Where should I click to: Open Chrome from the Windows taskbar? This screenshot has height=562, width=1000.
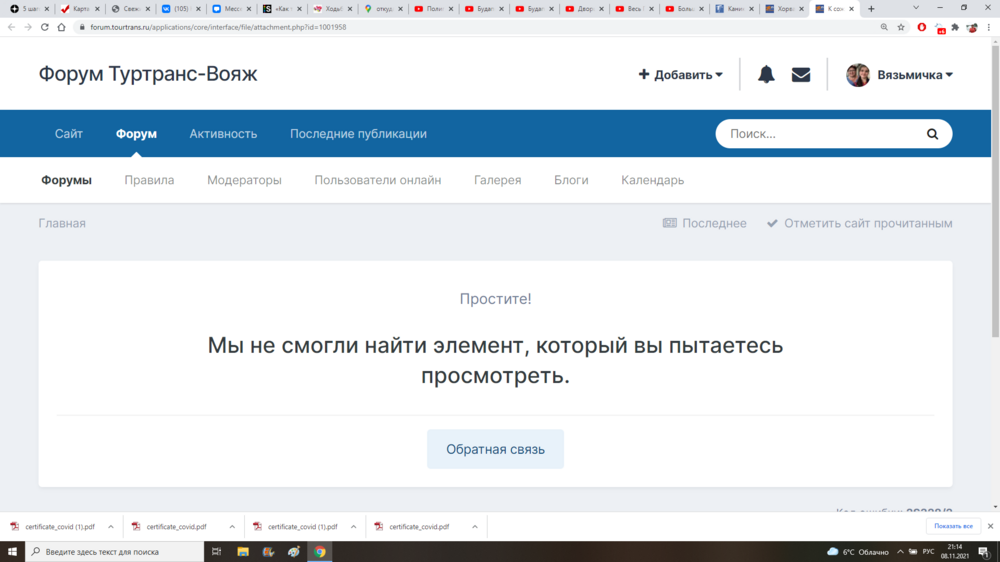click(320, 551)
